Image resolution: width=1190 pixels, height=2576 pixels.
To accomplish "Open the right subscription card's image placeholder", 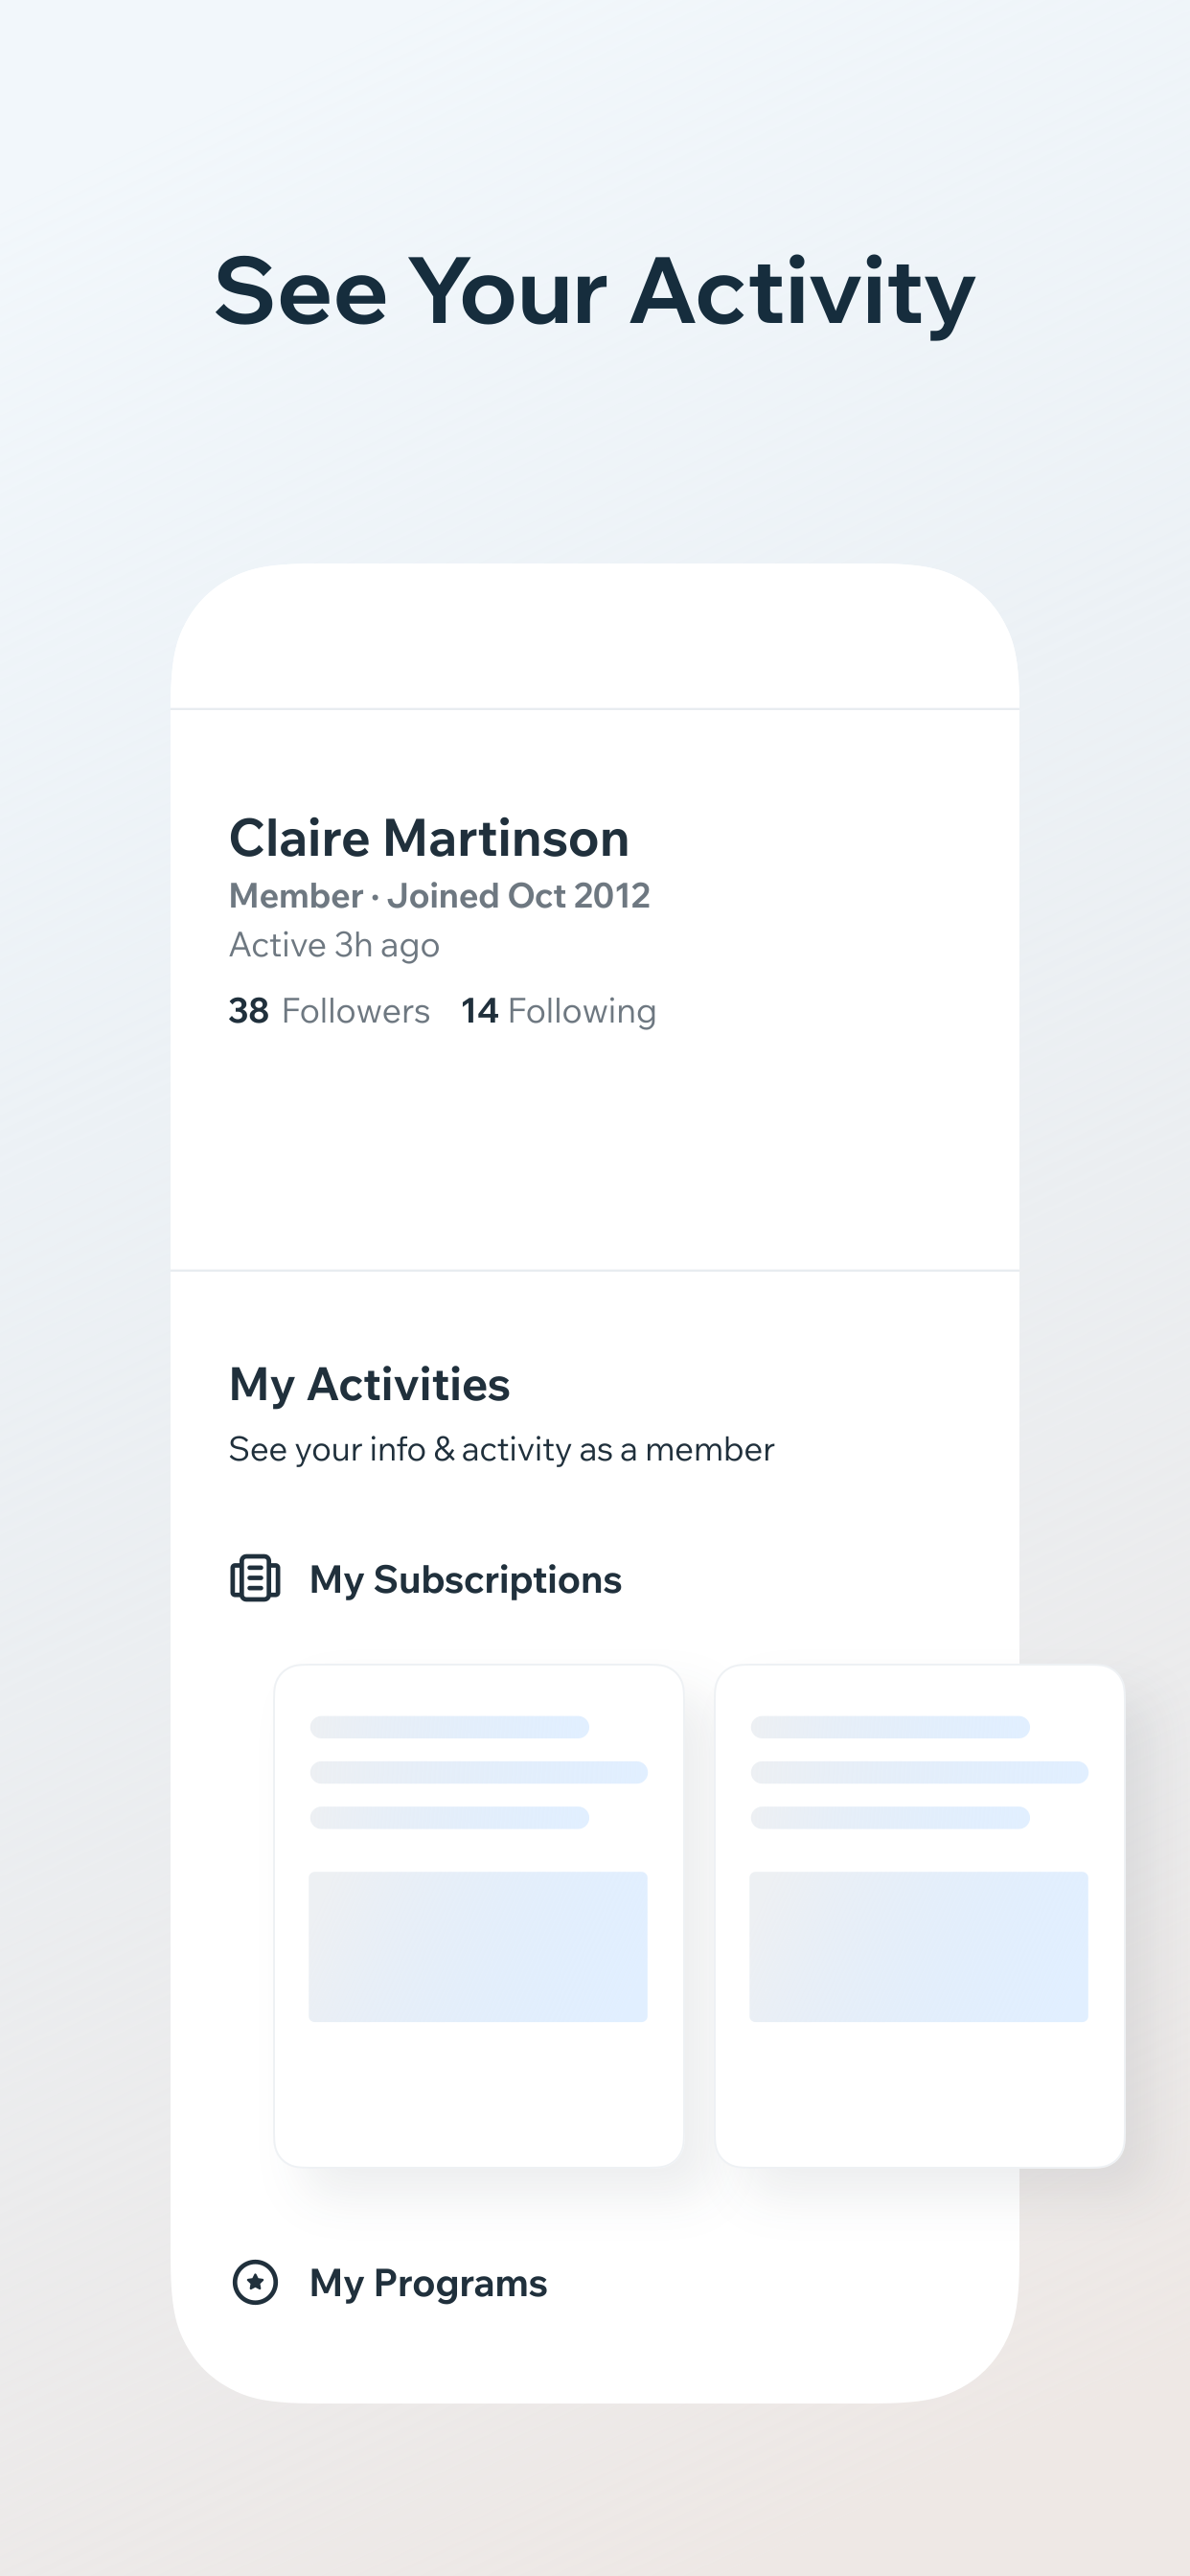I will coord(918,1946).
